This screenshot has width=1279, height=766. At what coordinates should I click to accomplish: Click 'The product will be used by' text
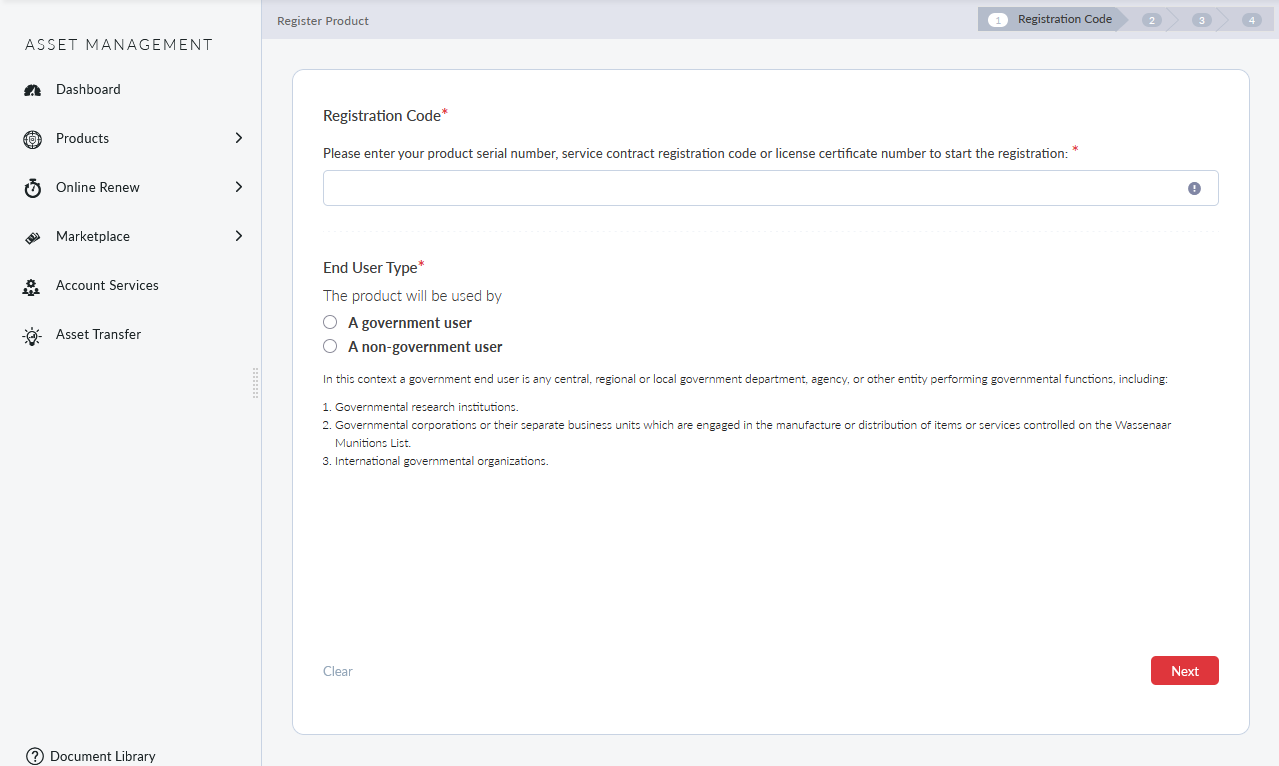click(412, 296)
